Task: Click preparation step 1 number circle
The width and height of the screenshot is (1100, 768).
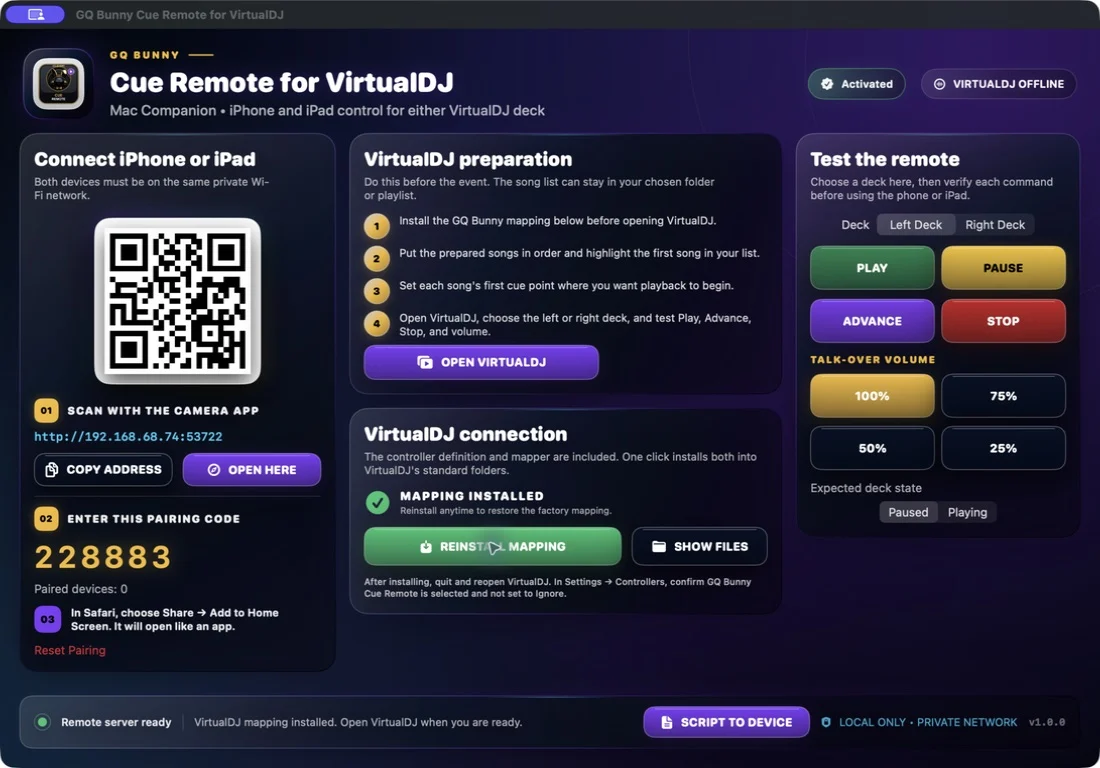Action: coord(377,227)
